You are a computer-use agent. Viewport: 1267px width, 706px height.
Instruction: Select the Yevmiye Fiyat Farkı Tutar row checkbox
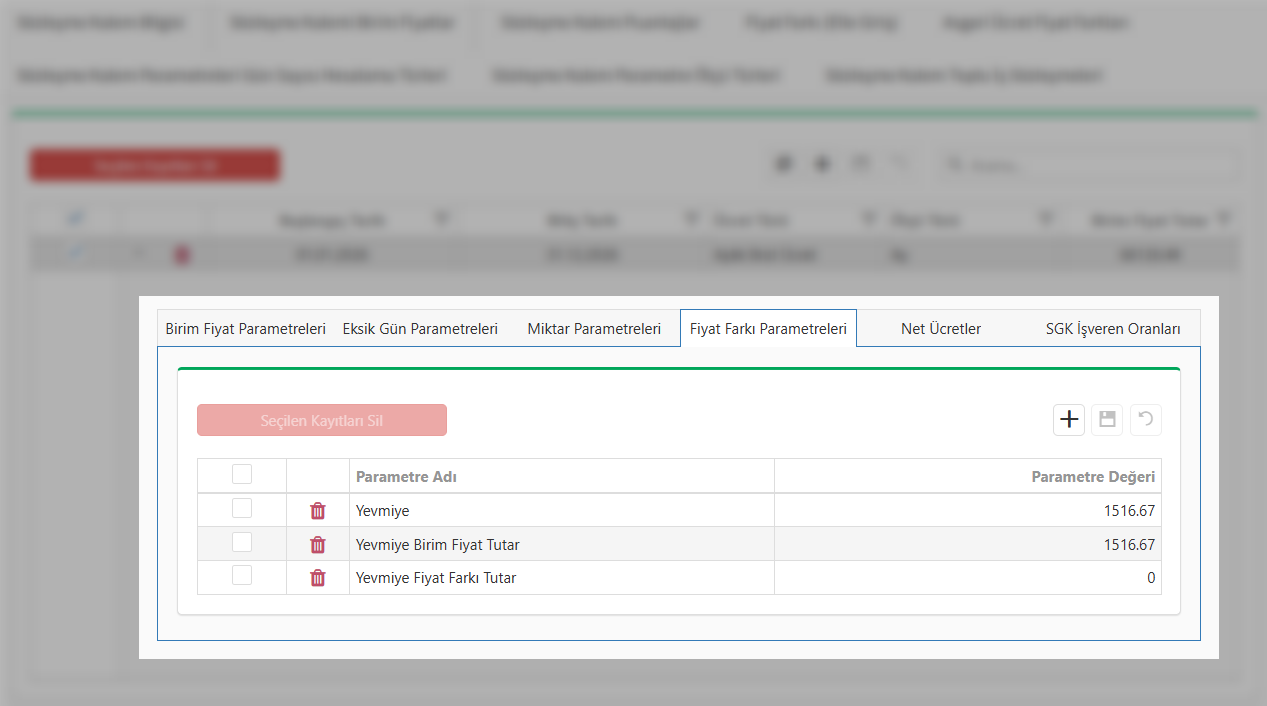point(242,576)
